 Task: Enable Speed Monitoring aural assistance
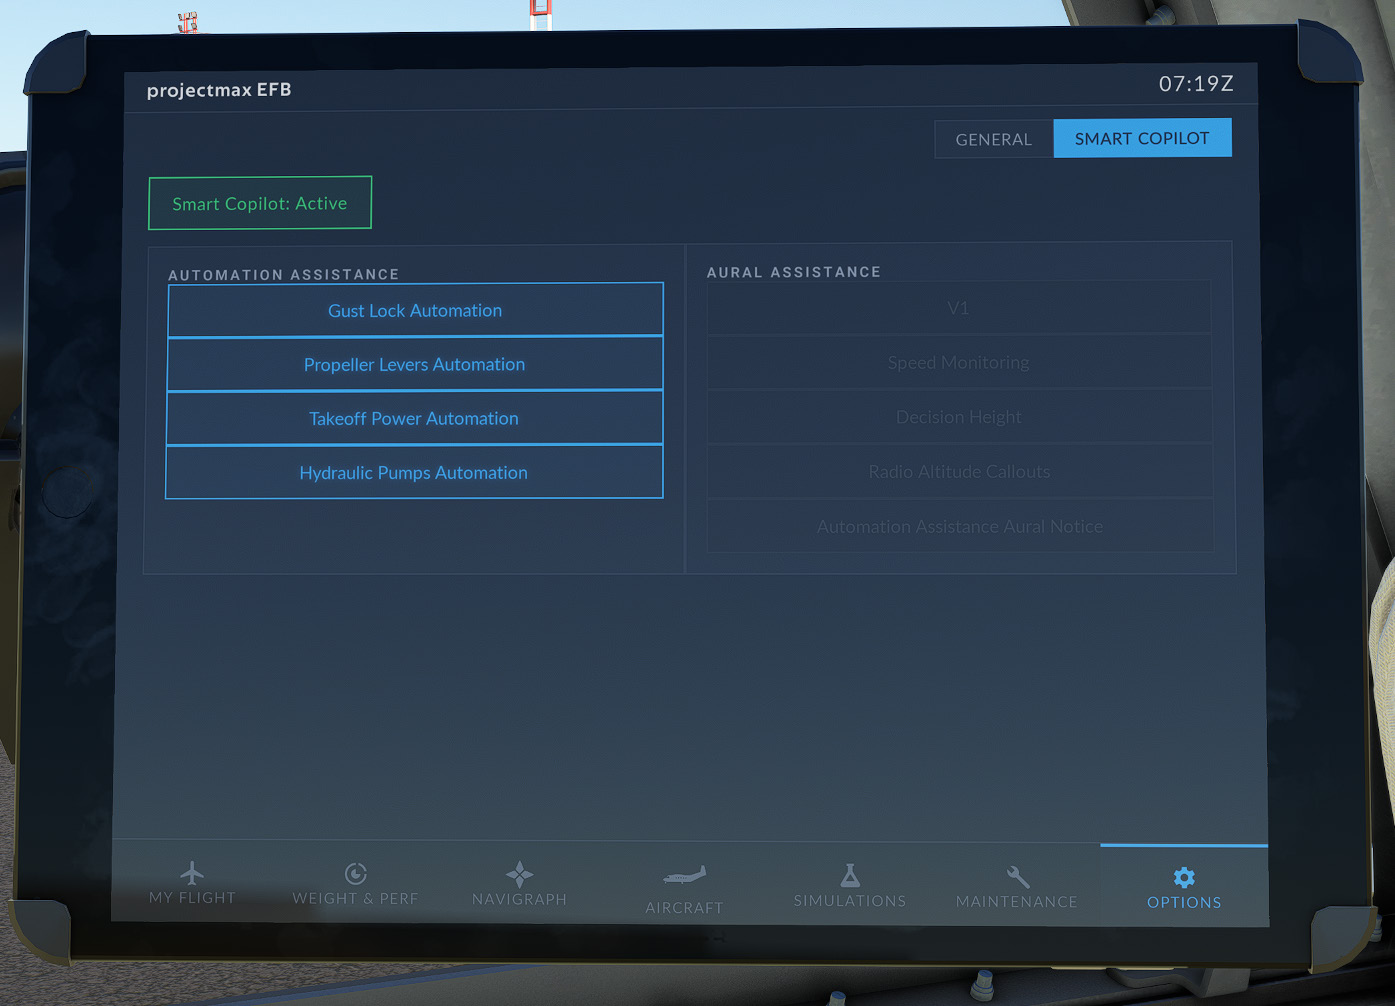click(x=959, y=362)
